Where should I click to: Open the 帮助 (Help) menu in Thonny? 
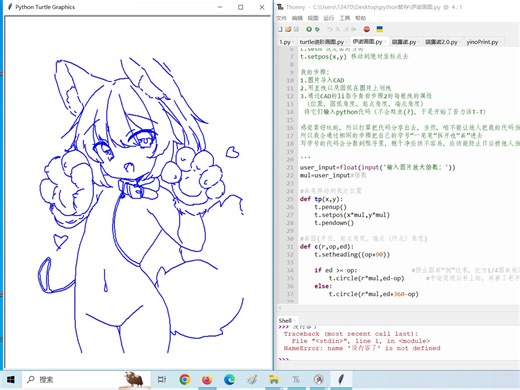click(x=361, y=18)
